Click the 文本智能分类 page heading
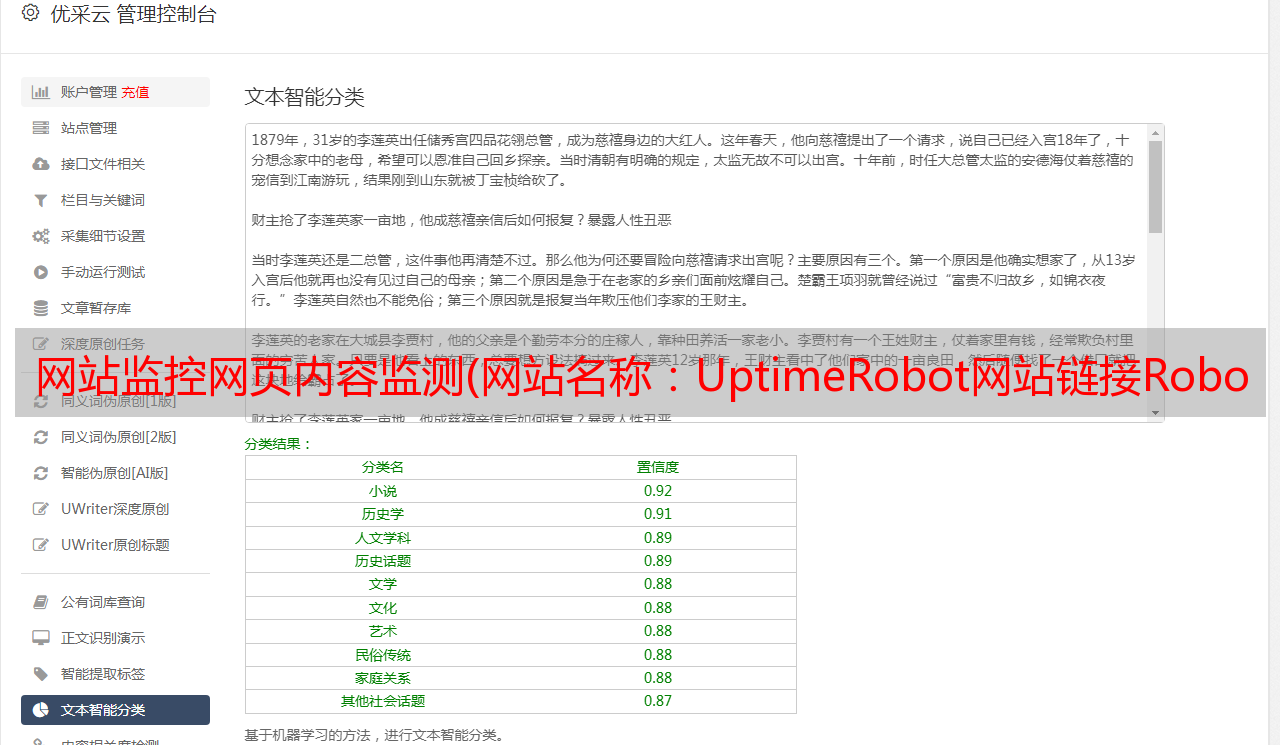This screenshot has width=1280, height=745. pos(305,97)
